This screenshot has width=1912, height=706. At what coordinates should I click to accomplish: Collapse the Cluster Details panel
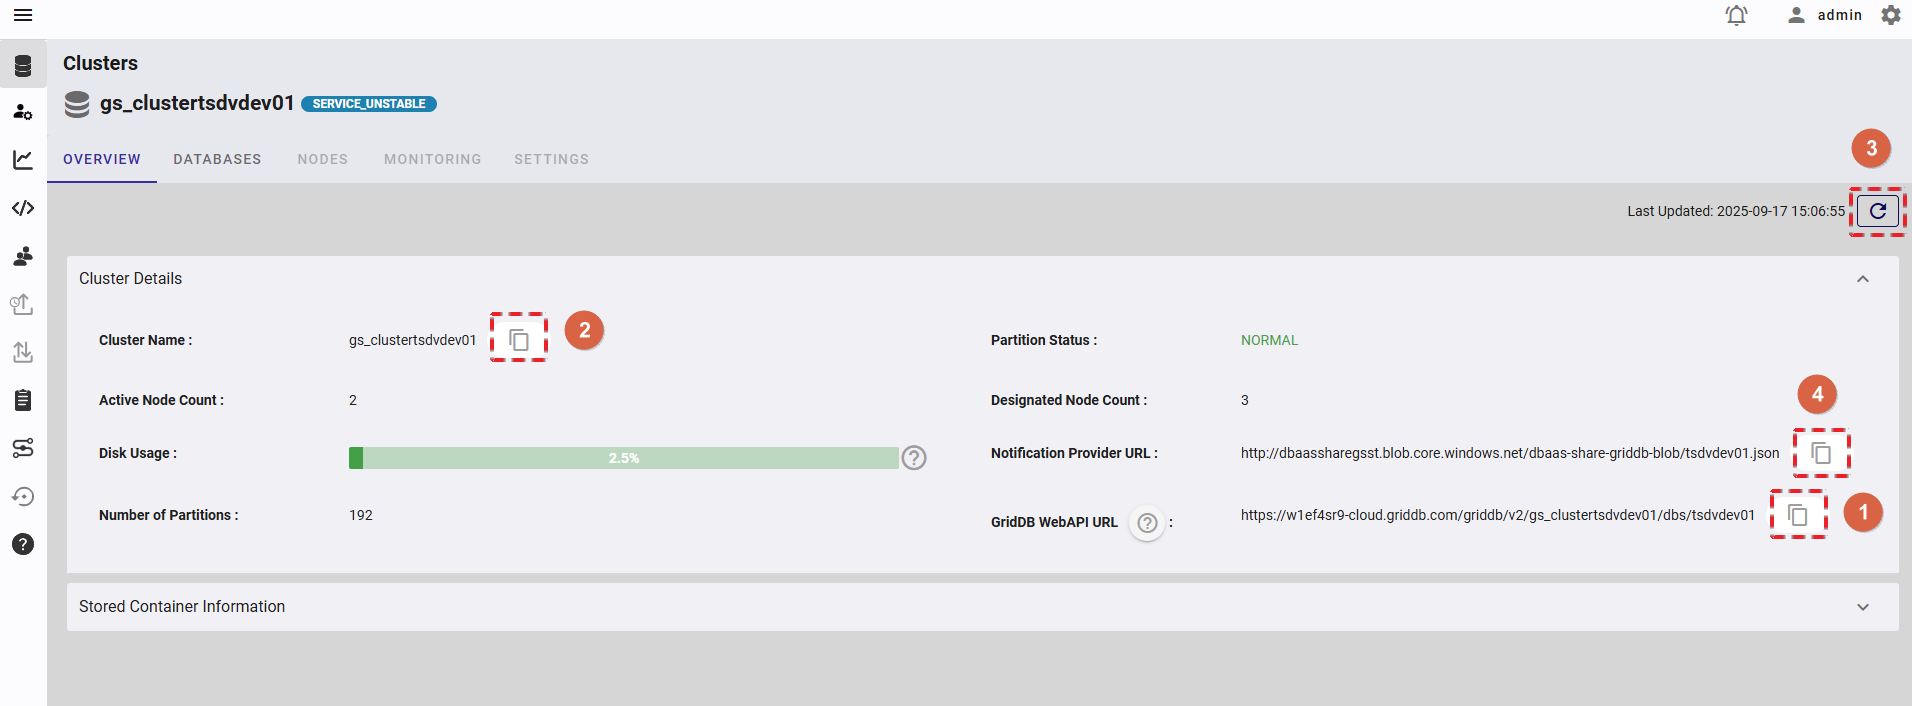point(1863,279)
